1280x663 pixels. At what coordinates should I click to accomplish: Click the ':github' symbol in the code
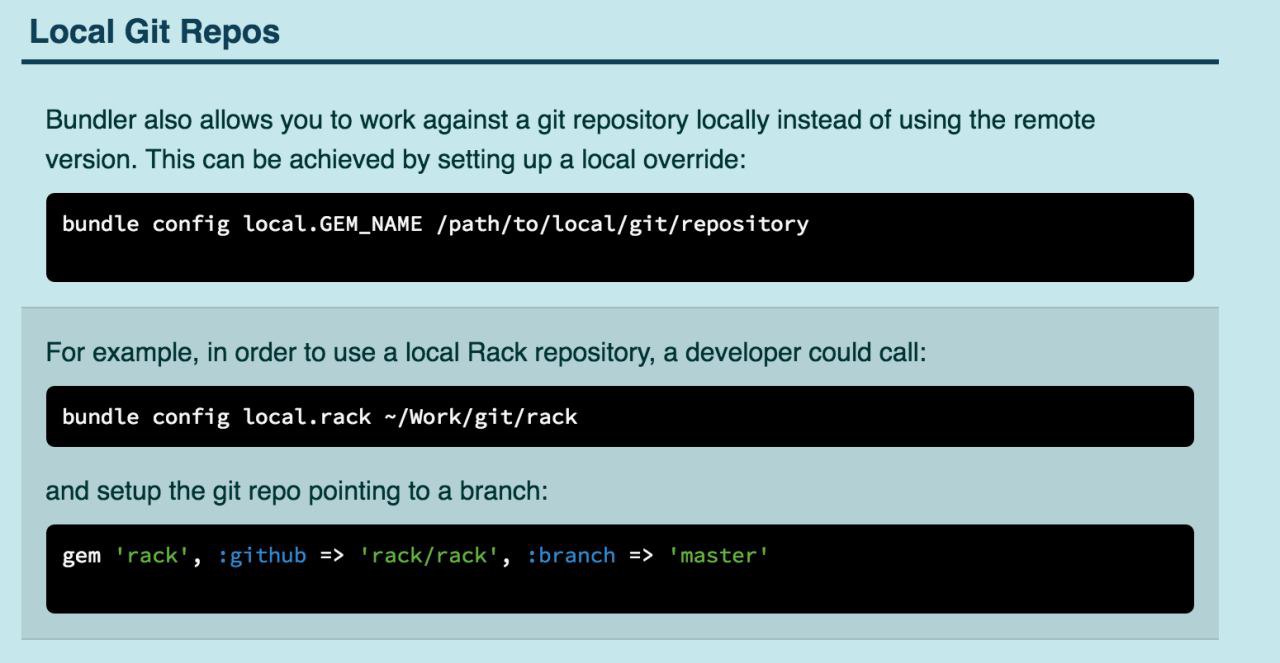[262, 555]
